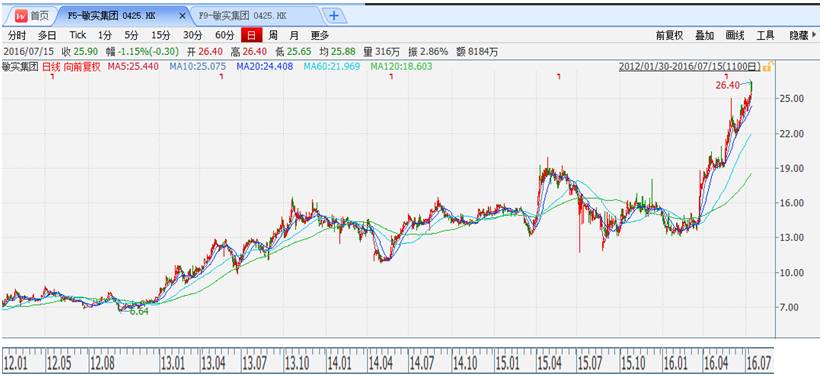Open the 首页 home tab
Image resolution: width=826 pixels, height=376 pixels.
31,16
